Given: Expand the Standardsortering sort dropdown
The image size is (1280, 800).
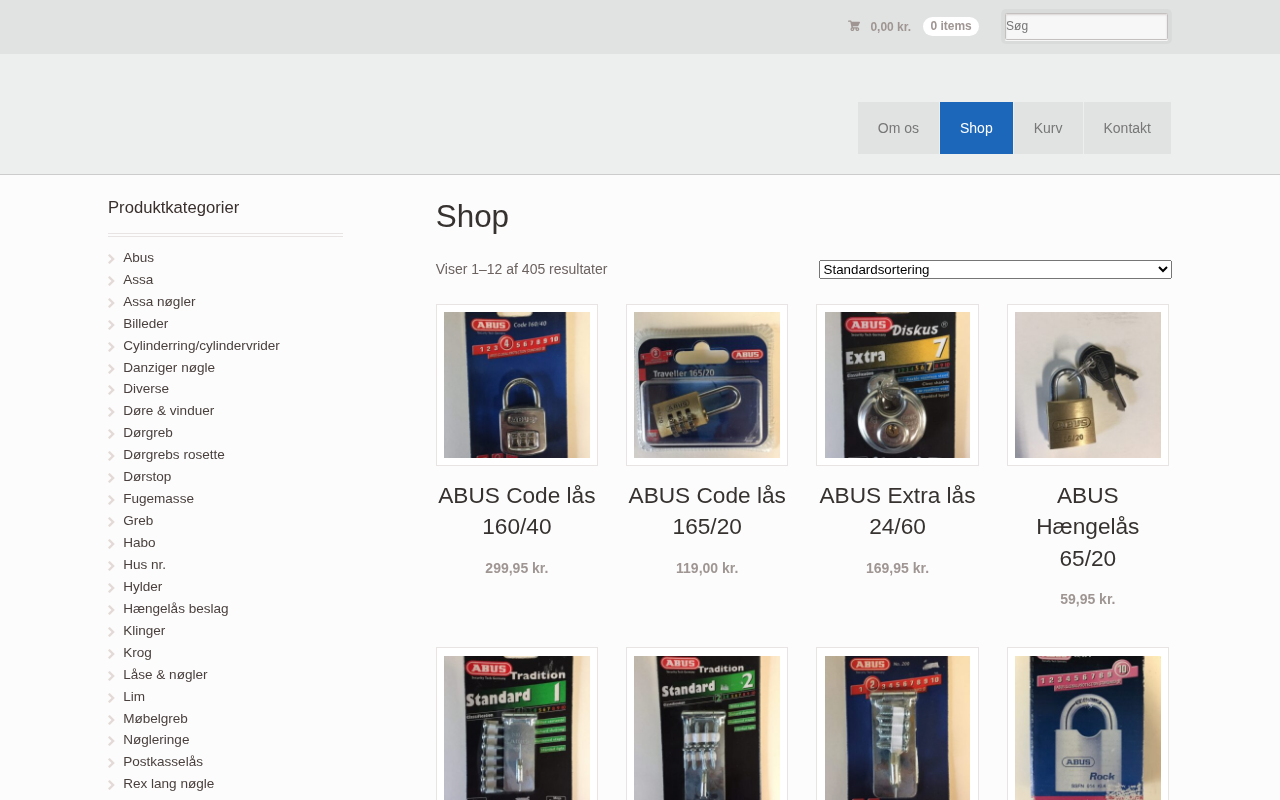Looking at the screenshot, I should tap(995, 269).
